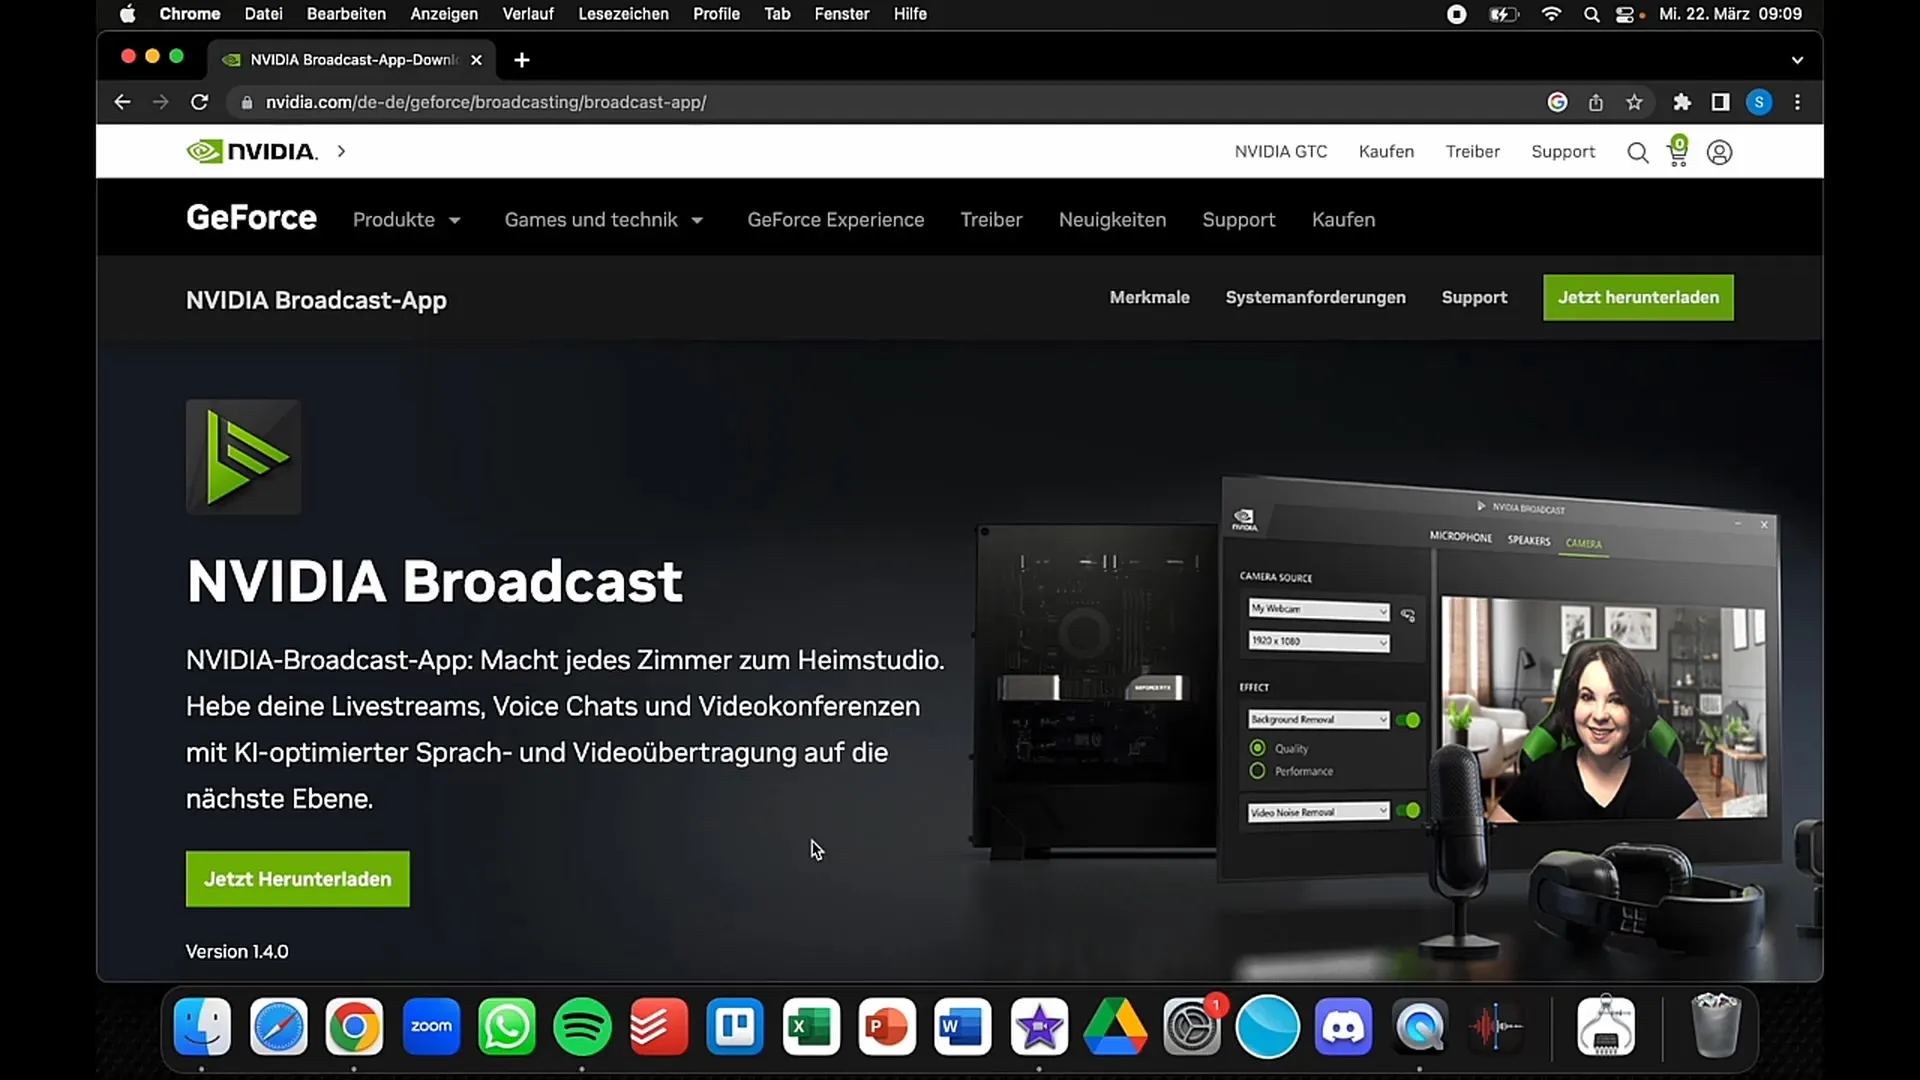
Task: Open Neuigkeiten in the GeForce navigation
Action: [1112, 220]
